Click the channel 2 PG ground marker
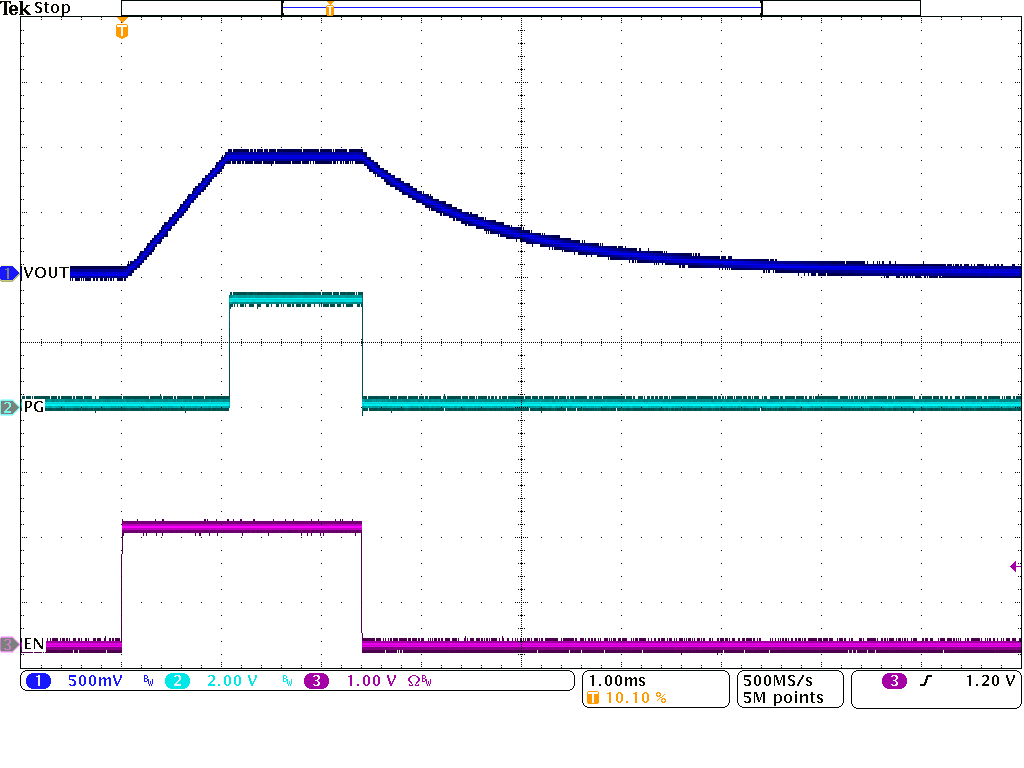Viewport: 1024px width, 768px height. pos(10,407)
